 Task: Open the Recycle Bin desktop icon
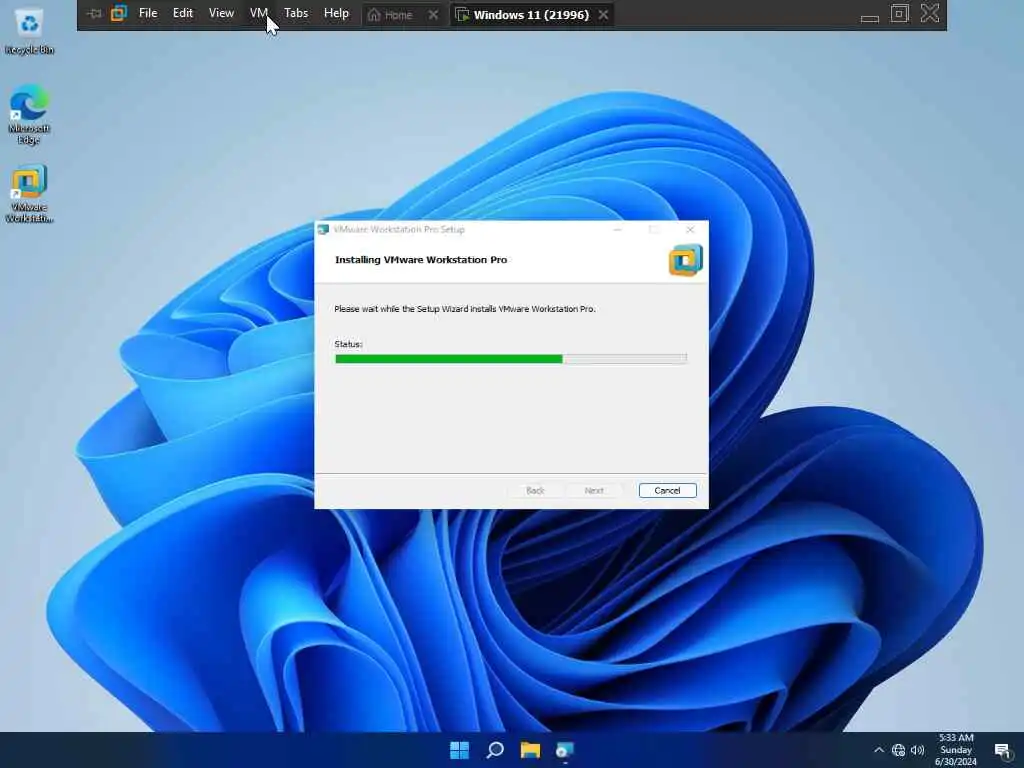[x=29, y=31]
